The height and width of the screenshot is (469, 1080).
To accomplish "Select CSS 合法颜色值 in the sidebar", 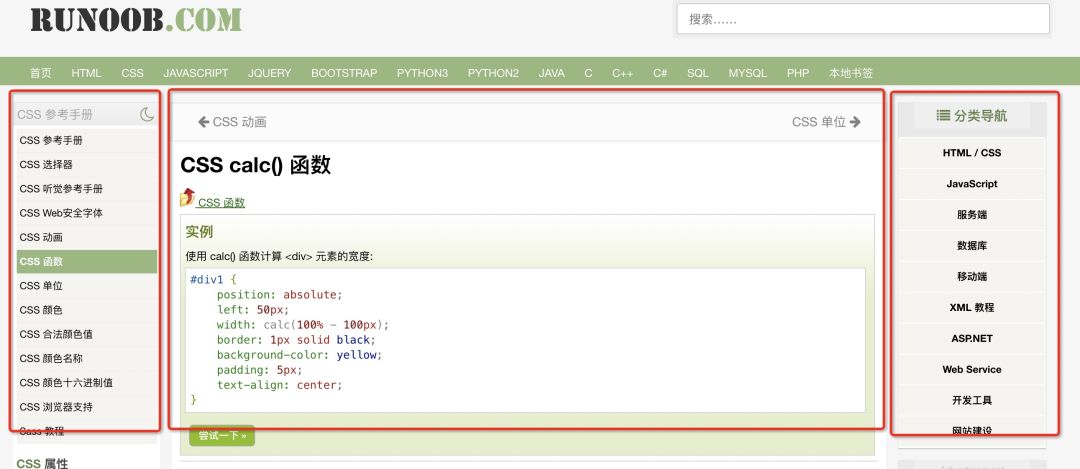I will (x=87, y=334).
